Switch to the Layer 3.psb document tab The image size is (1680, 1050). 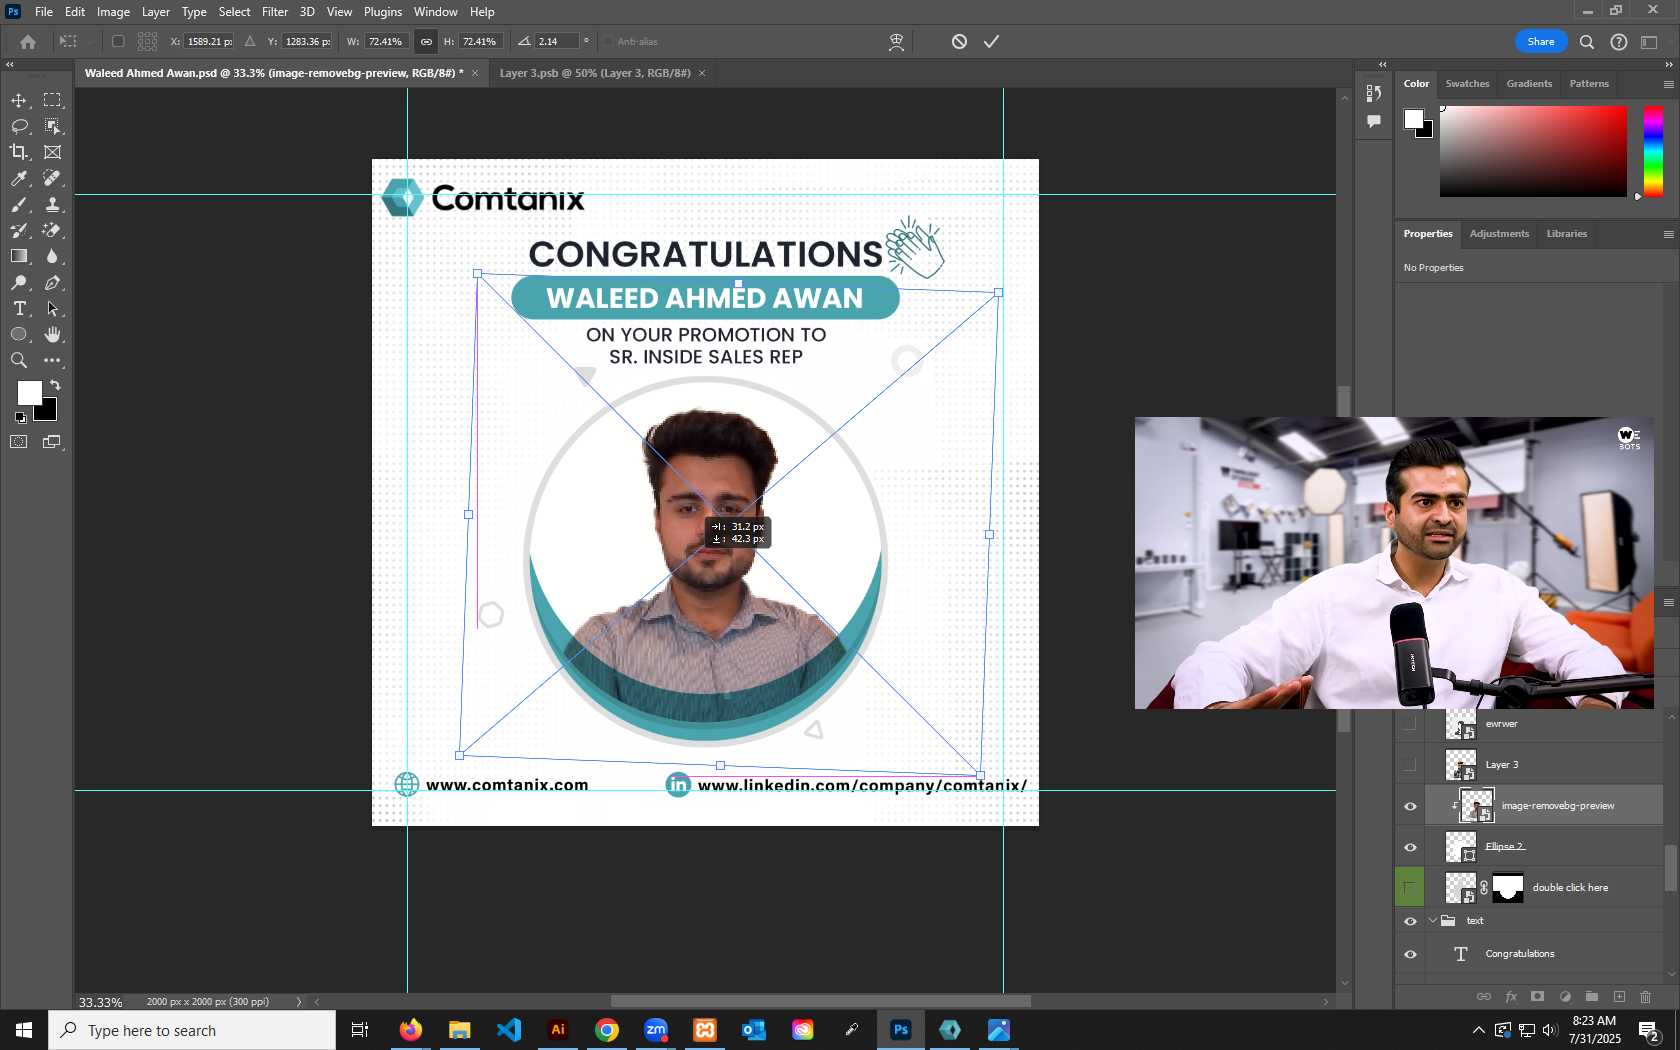pyautogui.click(x=594, y=73)
